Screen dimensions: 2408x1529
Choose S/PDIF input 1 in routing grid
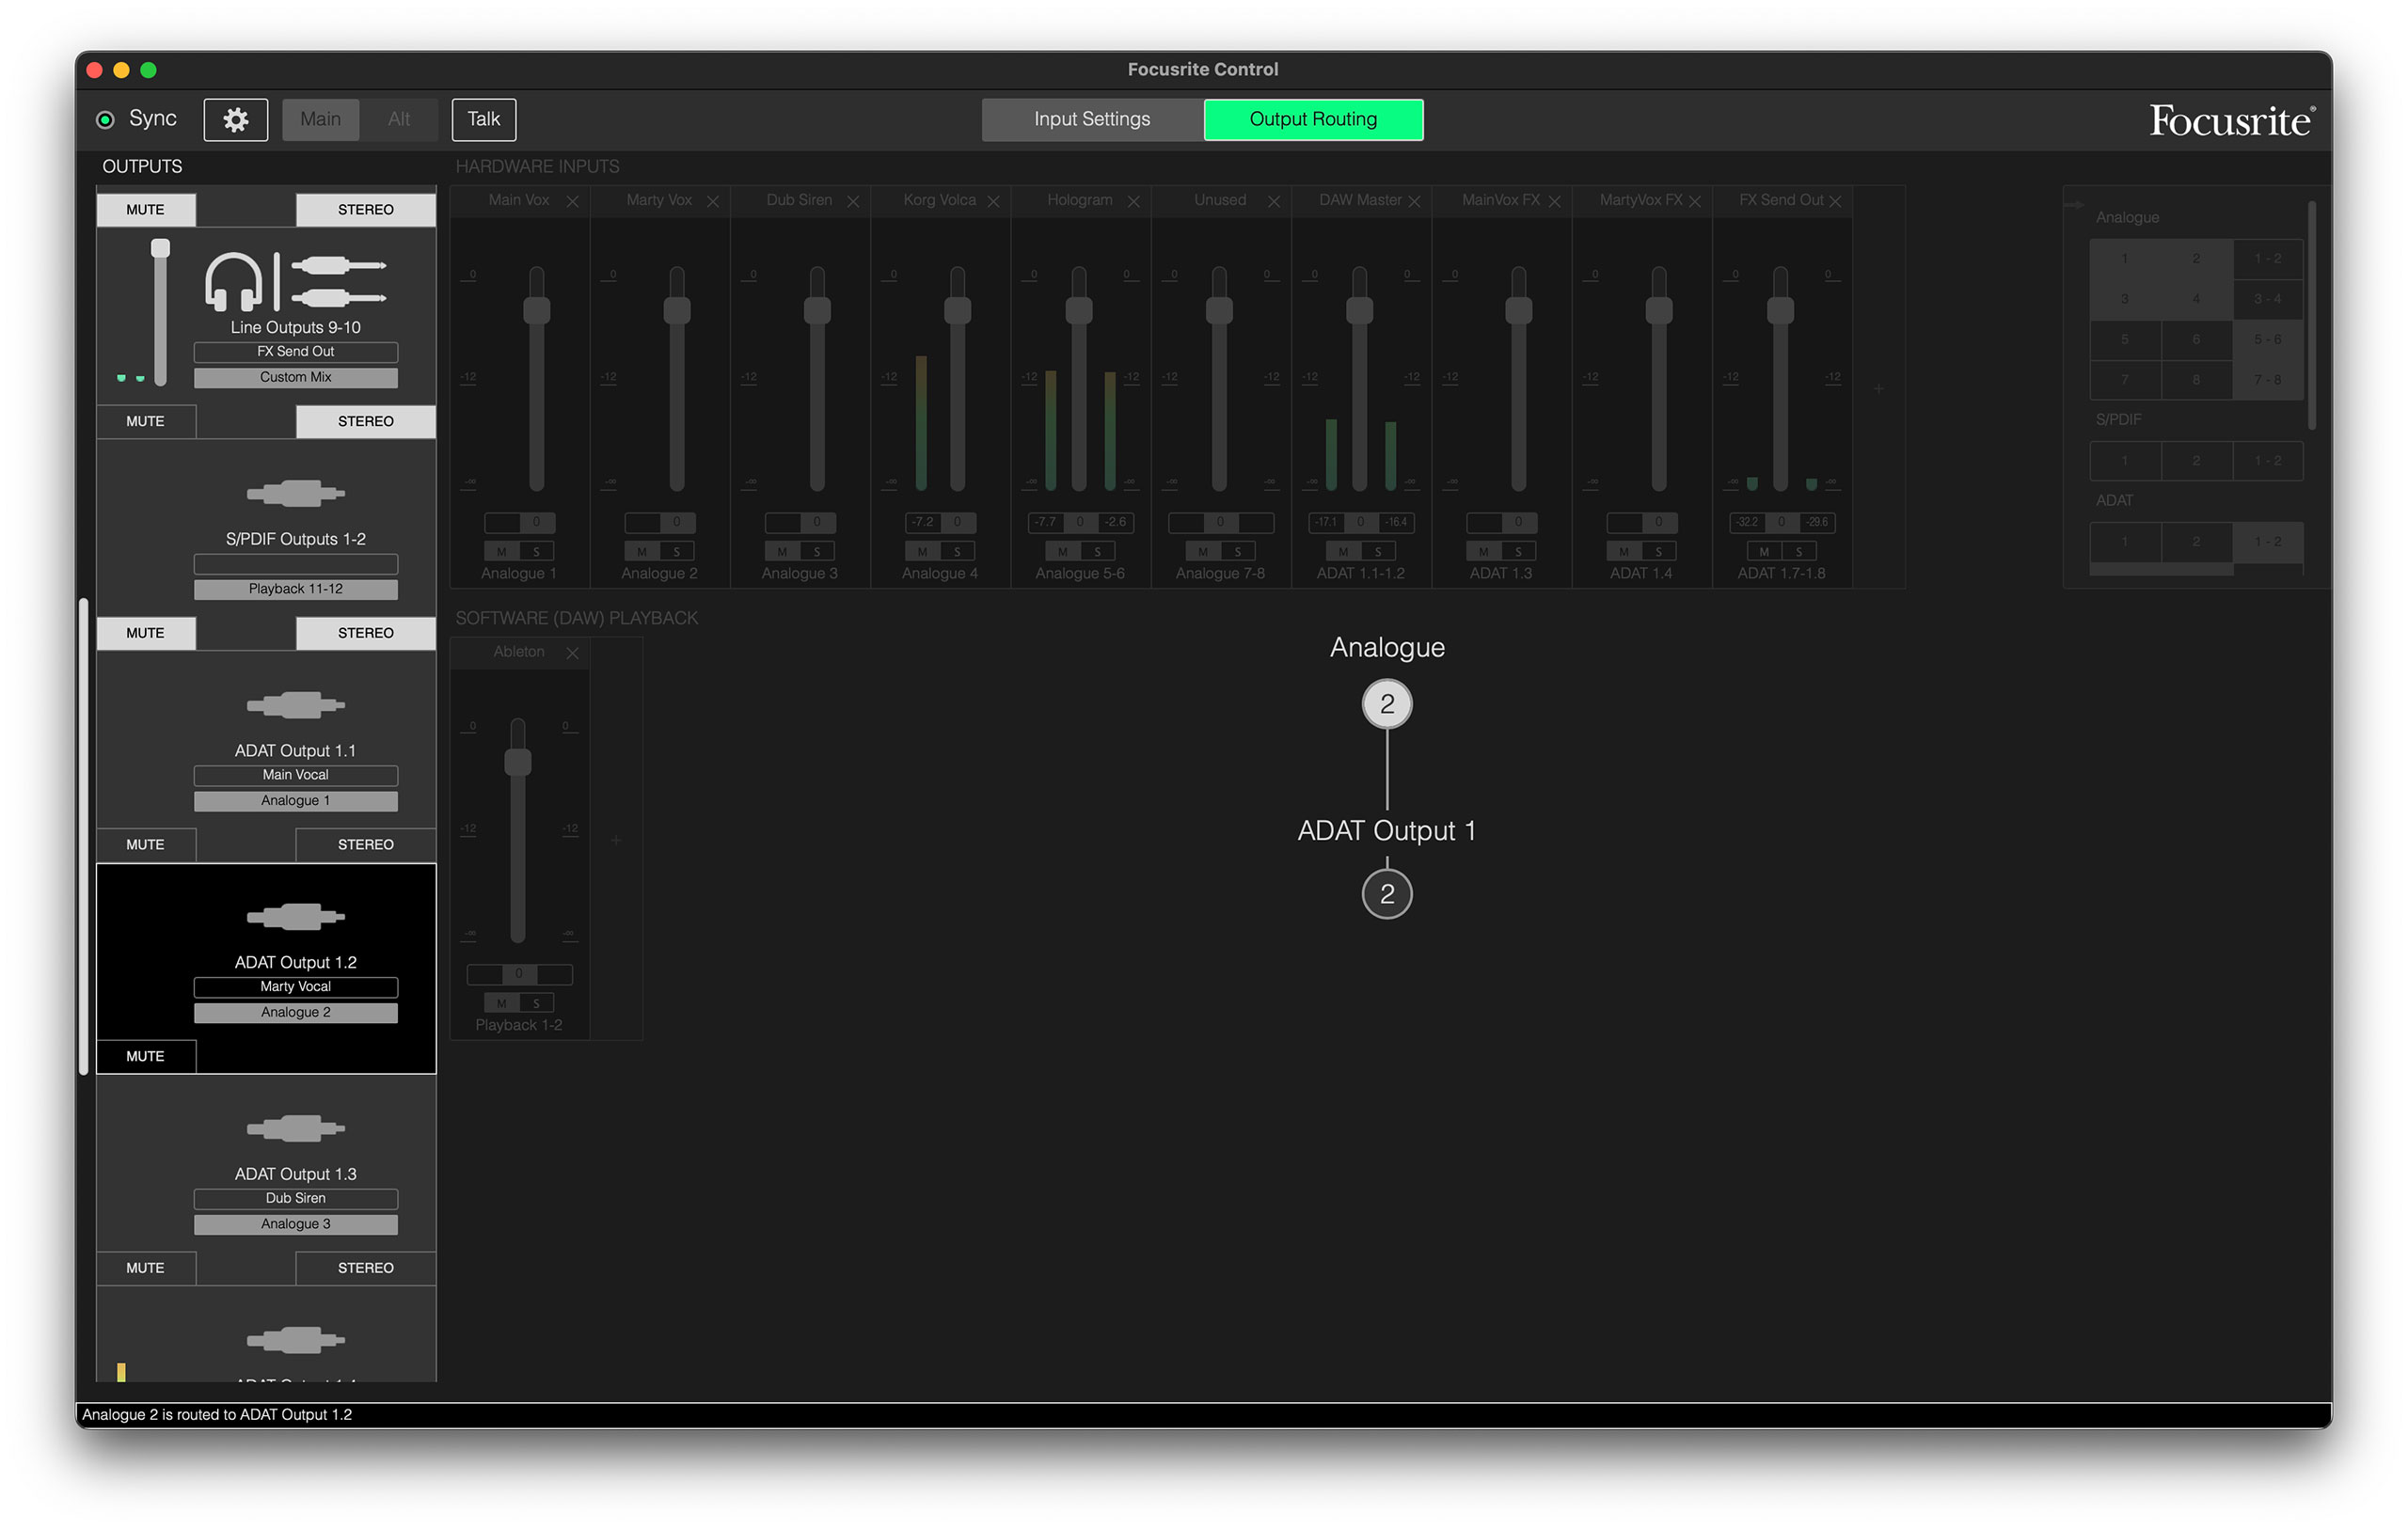(2125, 461)
